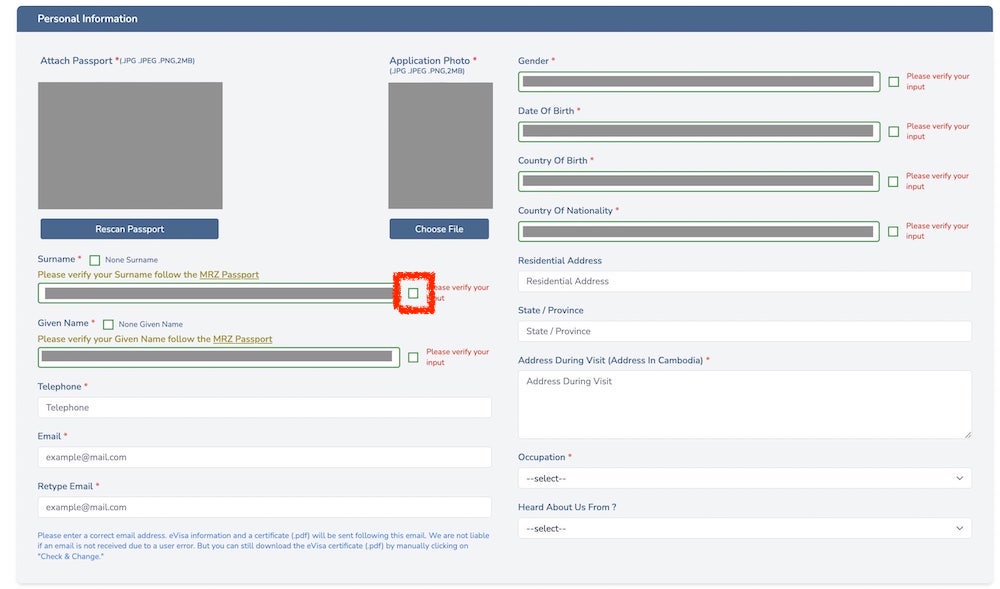Check the Given Name verify input checkbox
The image size is (1000, 589).
tap(413, 357)
